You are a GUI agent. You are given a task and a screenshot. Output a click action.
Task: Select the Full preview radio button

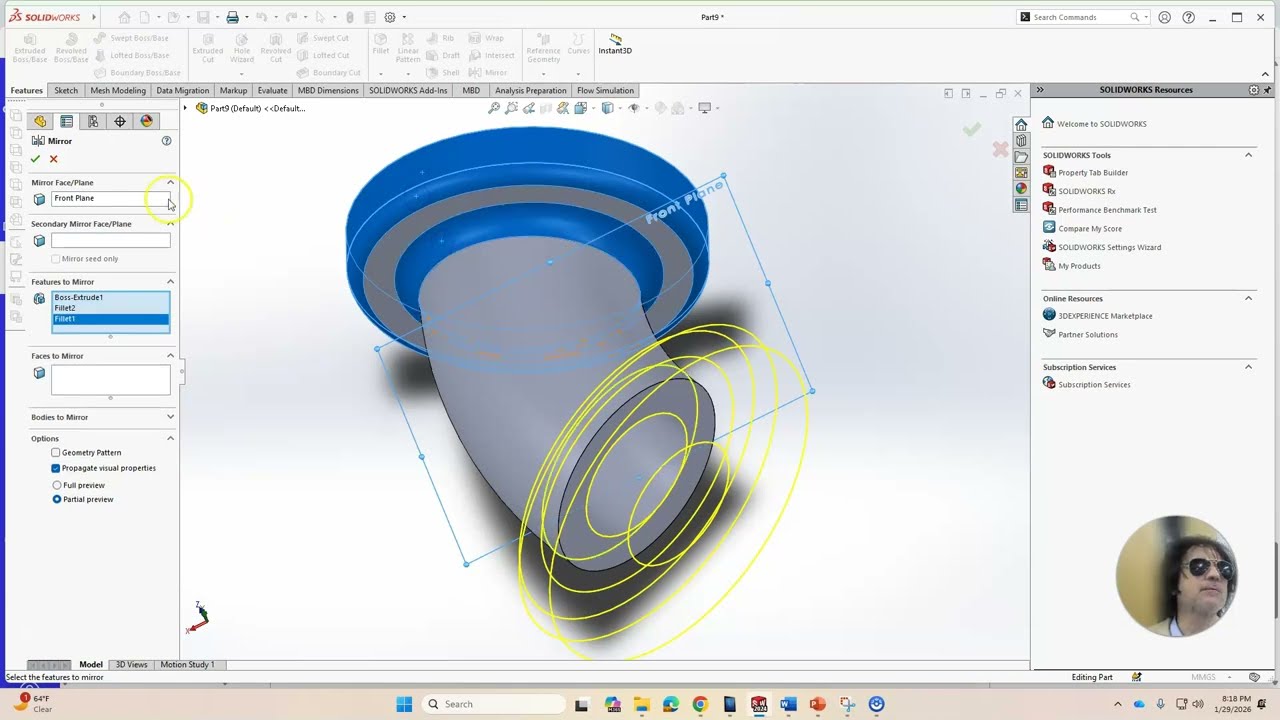[x=57, y=485]
